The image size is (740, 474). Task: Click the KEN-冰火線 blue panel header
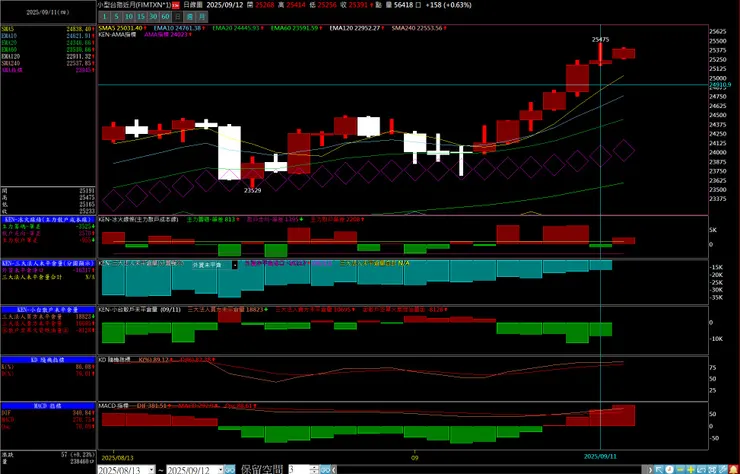tap(48, 220)
